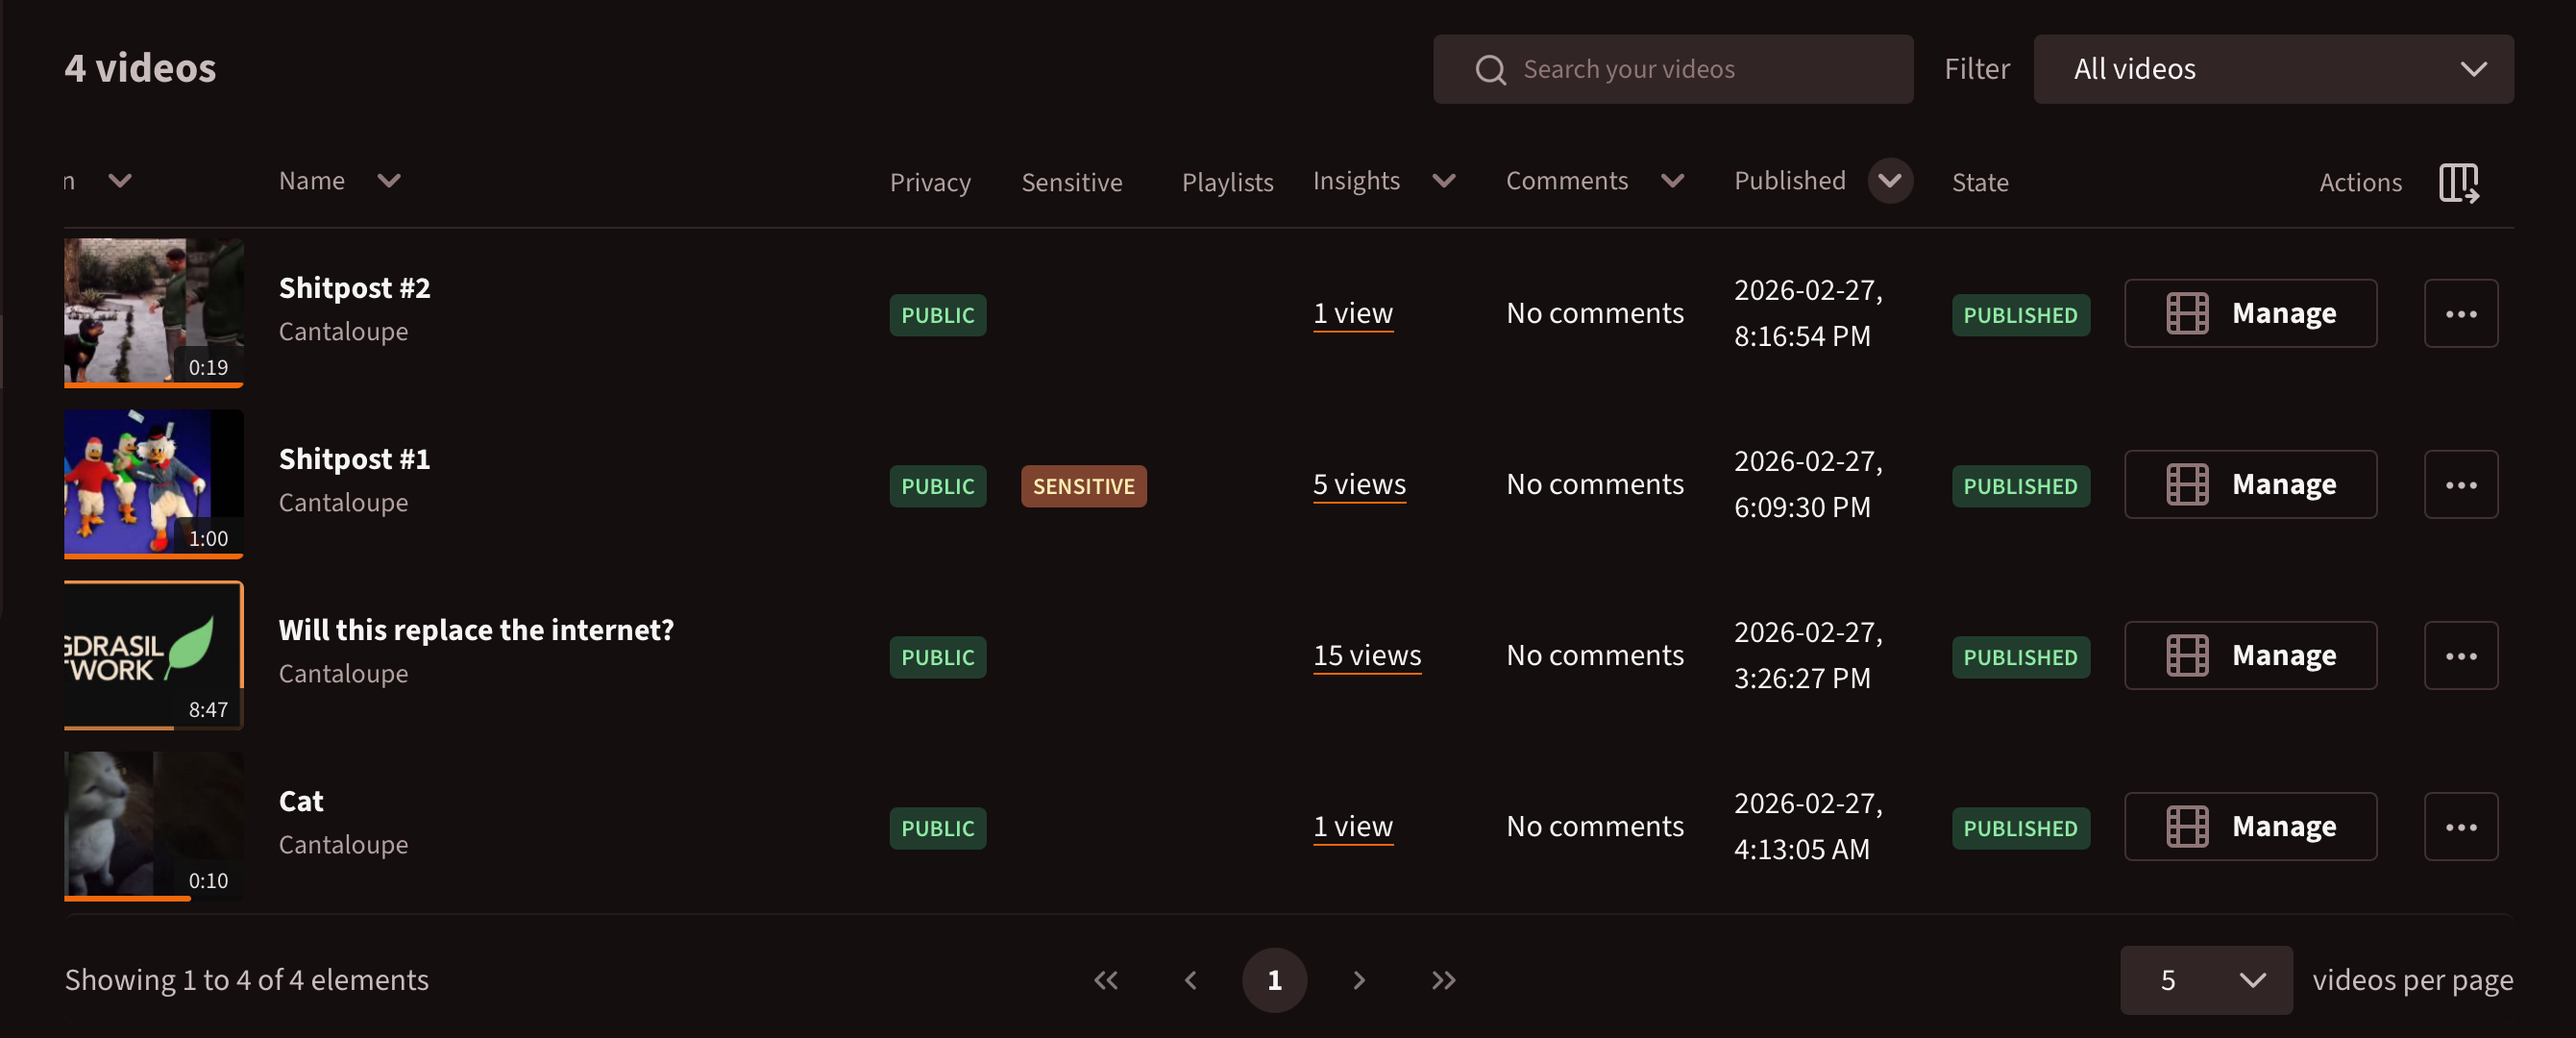The width and height of the screenshot is (2576, 1038).
Task: Open the All videos filter dropdown
Action: click(x=2272, y=69)
